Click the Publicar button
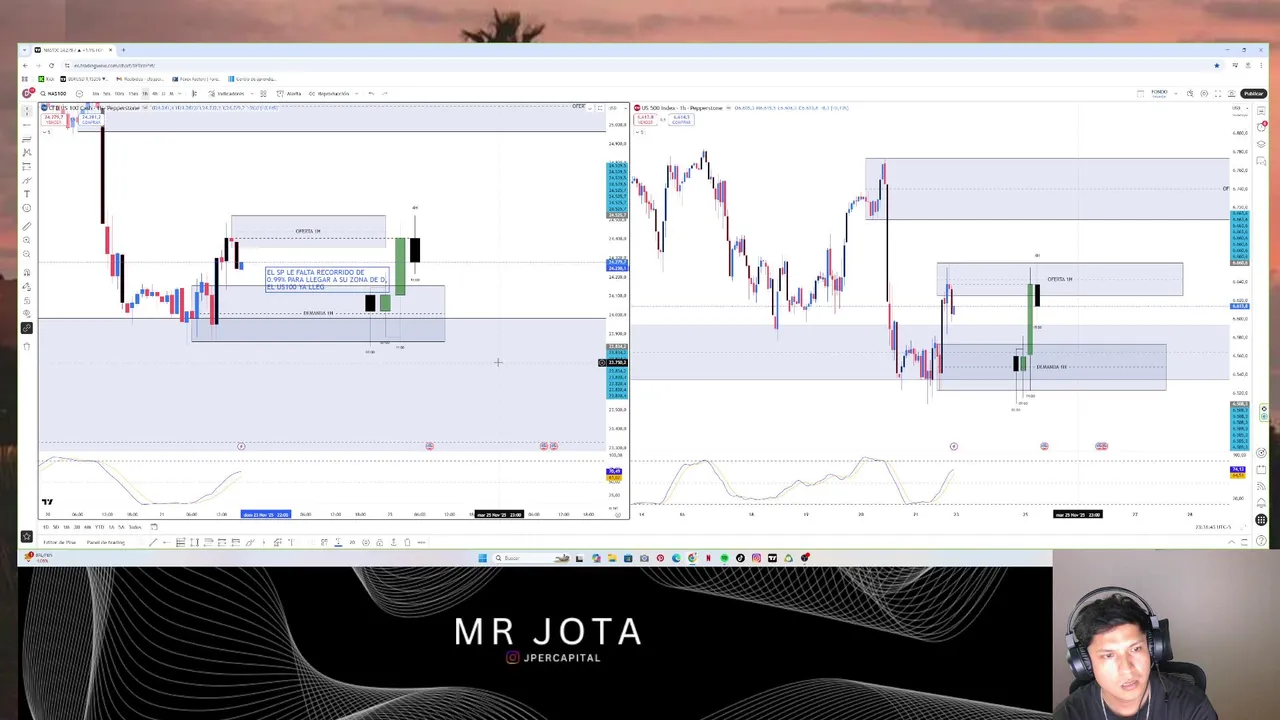 (x=1254, y=94)
